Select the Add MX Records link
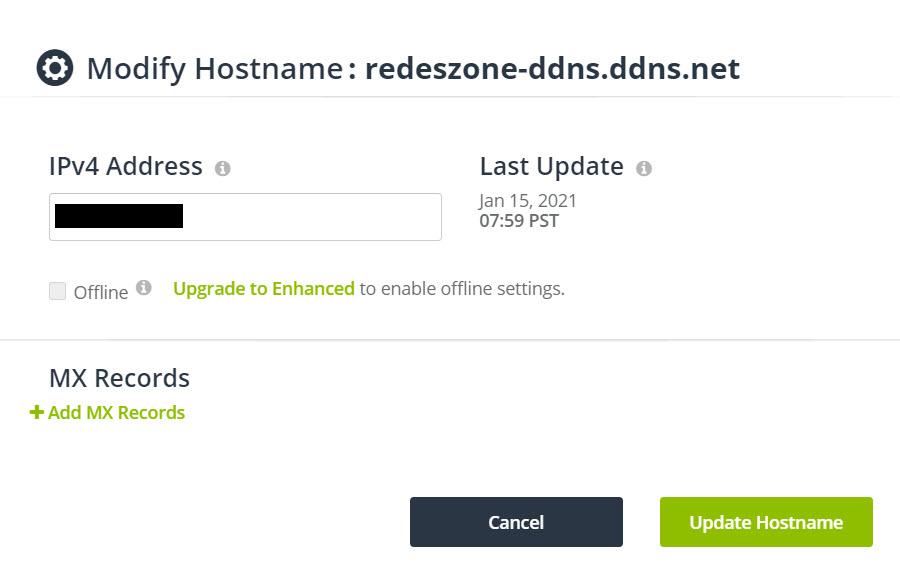Screen dimensions: 900x571 (x=116, y=412)
